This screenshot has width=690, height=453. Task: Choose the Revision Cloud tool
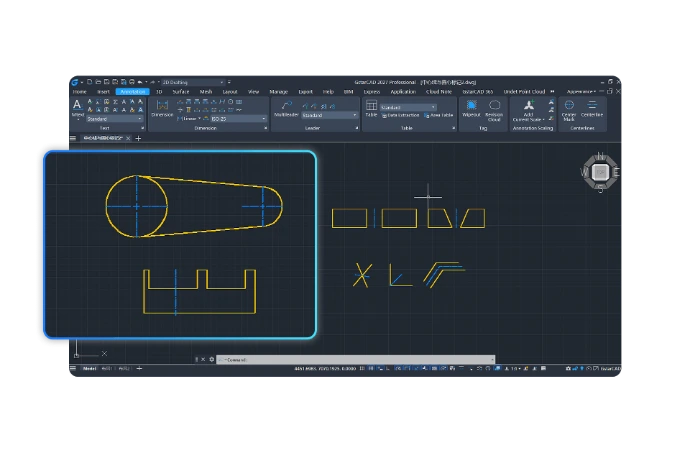(x=494, y=110)
